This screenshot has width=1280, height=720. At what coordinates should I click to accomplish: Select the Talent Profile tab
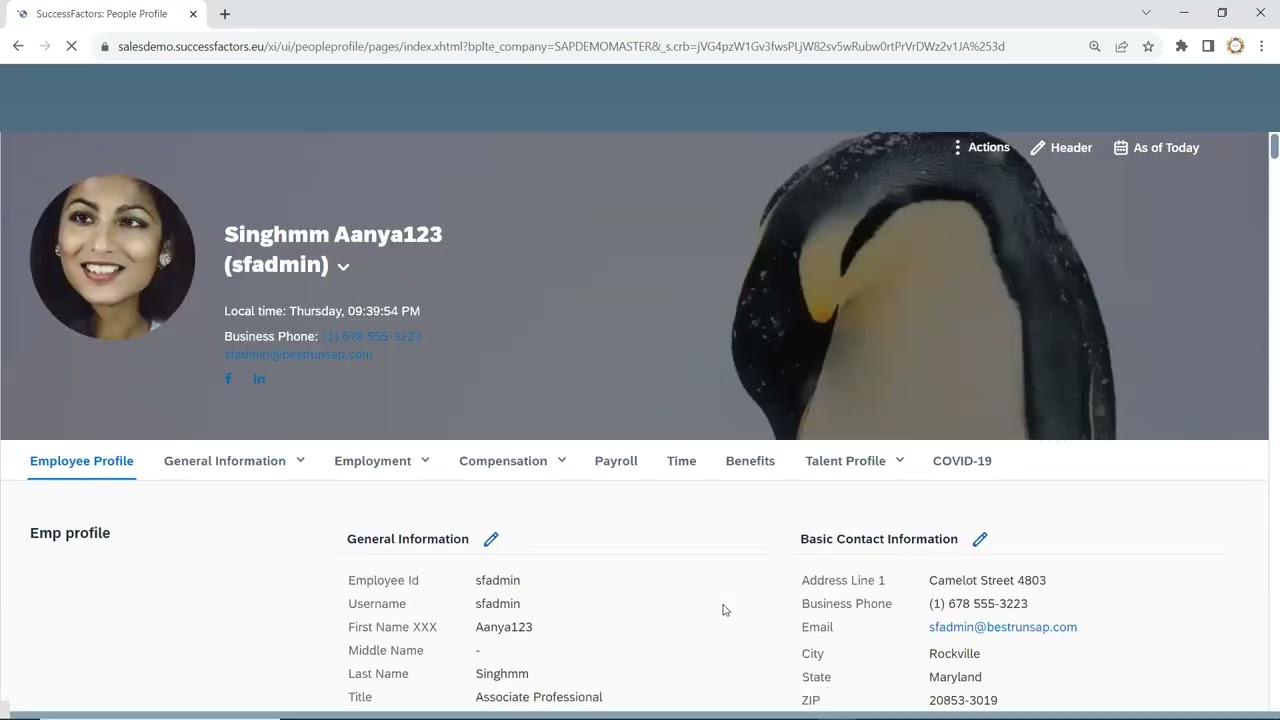click(x=846, y=461)
